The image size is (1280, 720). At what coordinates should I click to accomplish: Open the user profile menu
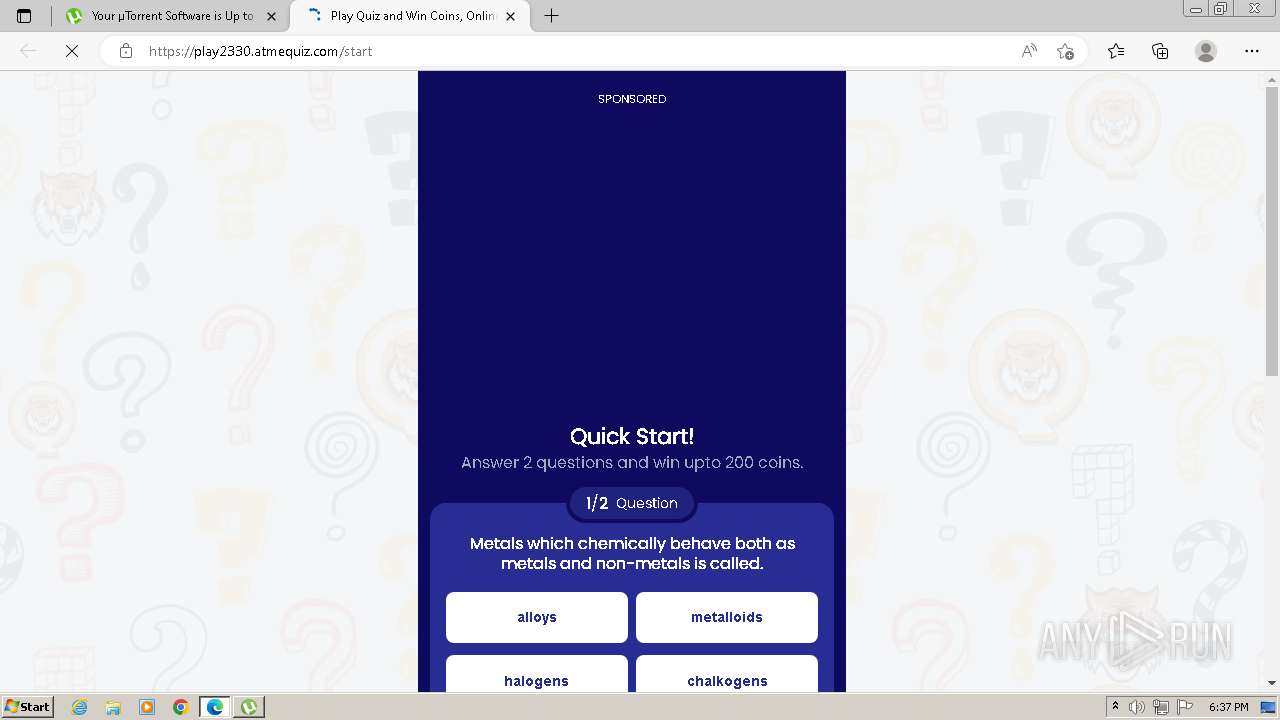(1206, 51)
